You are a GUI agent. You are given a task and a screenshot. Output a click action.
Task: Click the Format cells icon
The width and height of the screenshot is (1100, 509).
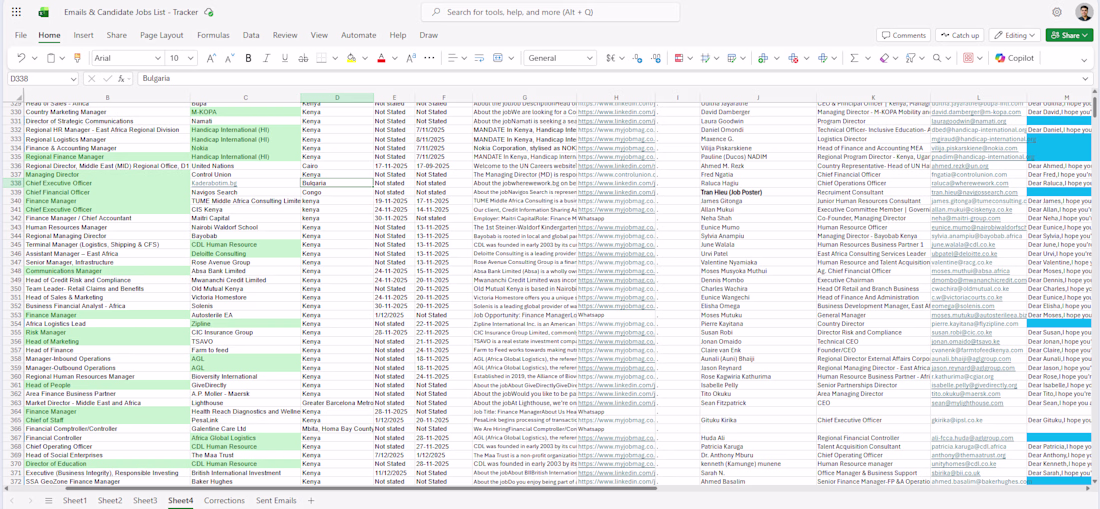[824, 58]
